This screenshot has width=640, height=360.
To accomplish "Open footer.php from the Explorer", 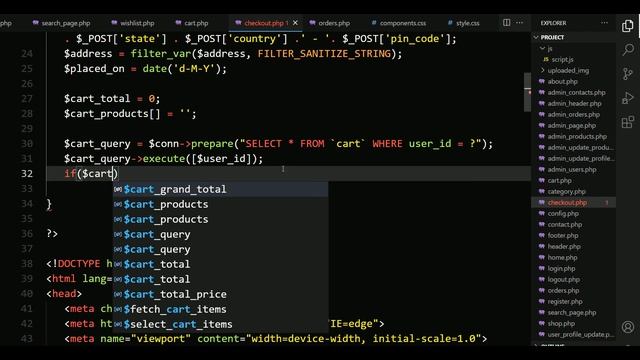I will pyautogui.click(x=573, y=236).
